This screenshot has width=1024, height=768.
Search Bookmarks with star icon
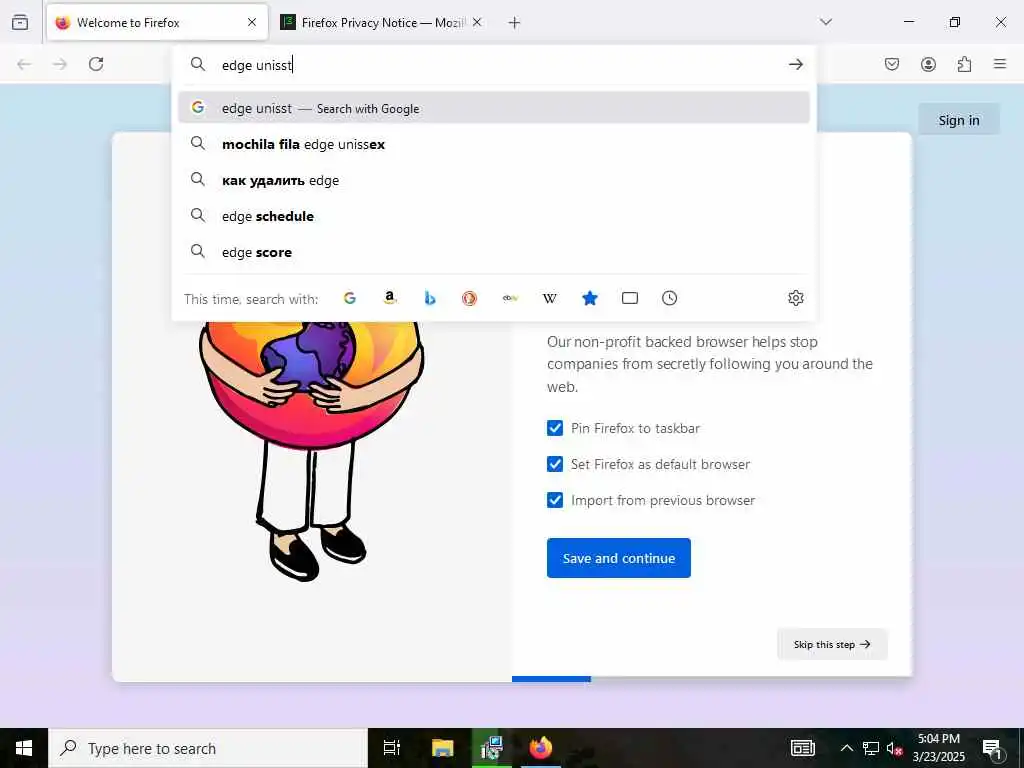[590, 298]
